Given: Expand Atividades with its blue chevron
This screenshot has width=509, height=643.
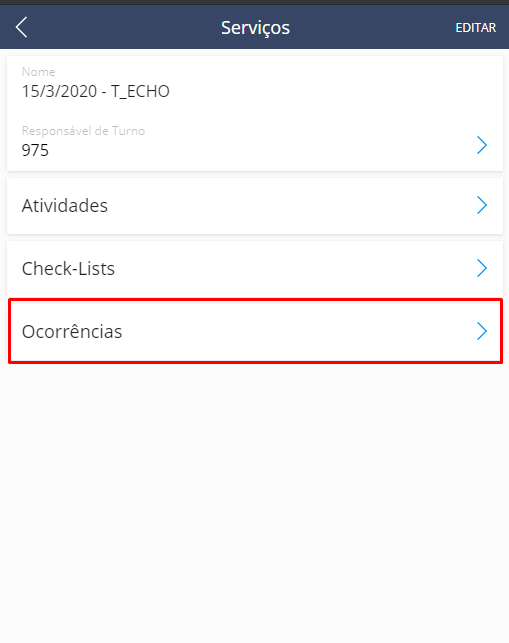Looking at the screenshot, I should [x=482, y=205].
